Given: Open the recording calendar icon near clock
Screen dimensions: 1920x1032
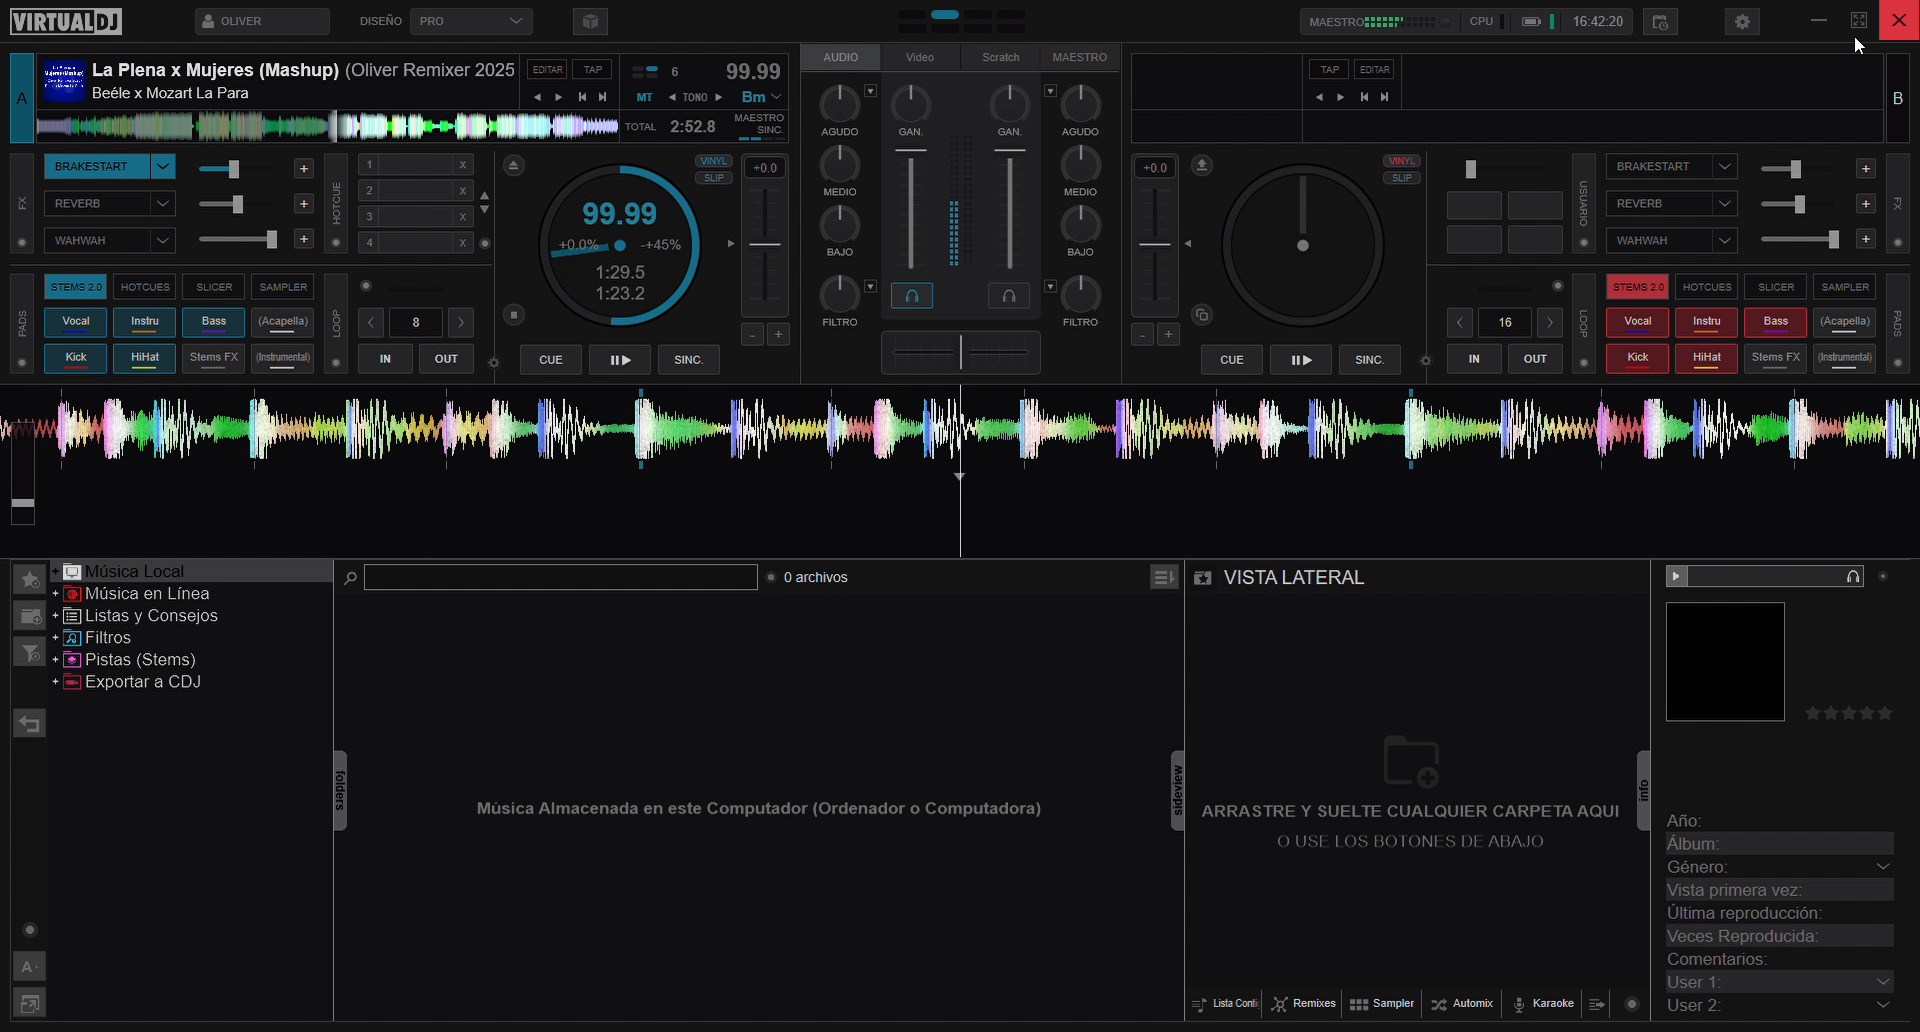Looking at the screenshot, I should click(1660, 21).
